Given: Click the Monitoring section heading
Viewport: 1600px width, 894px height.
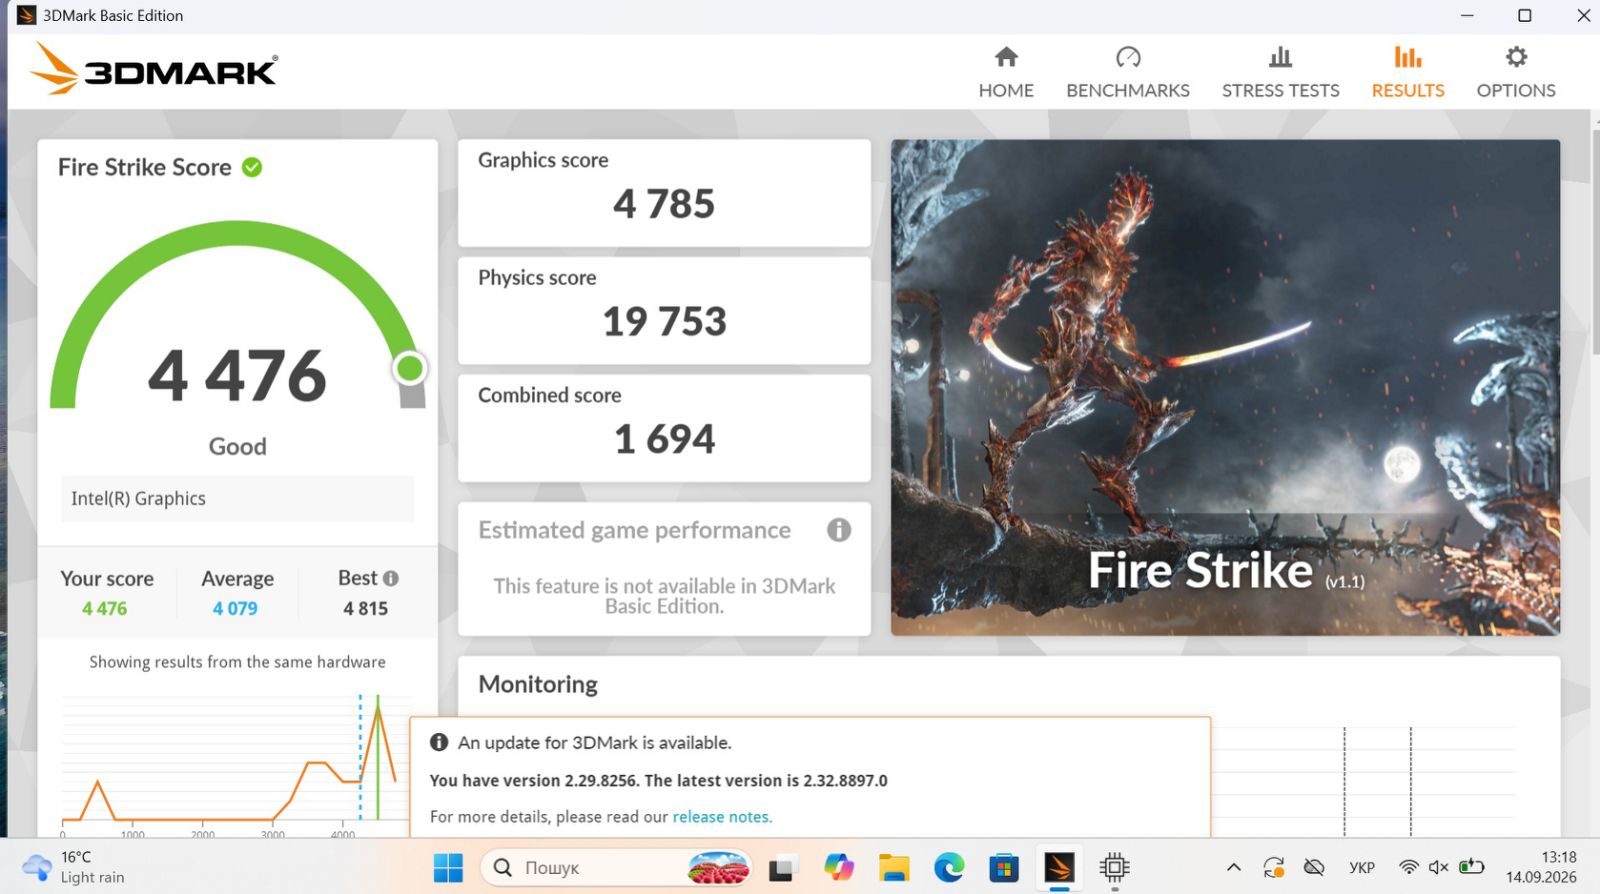Looking at the screenshot, I should pos(538,684).
